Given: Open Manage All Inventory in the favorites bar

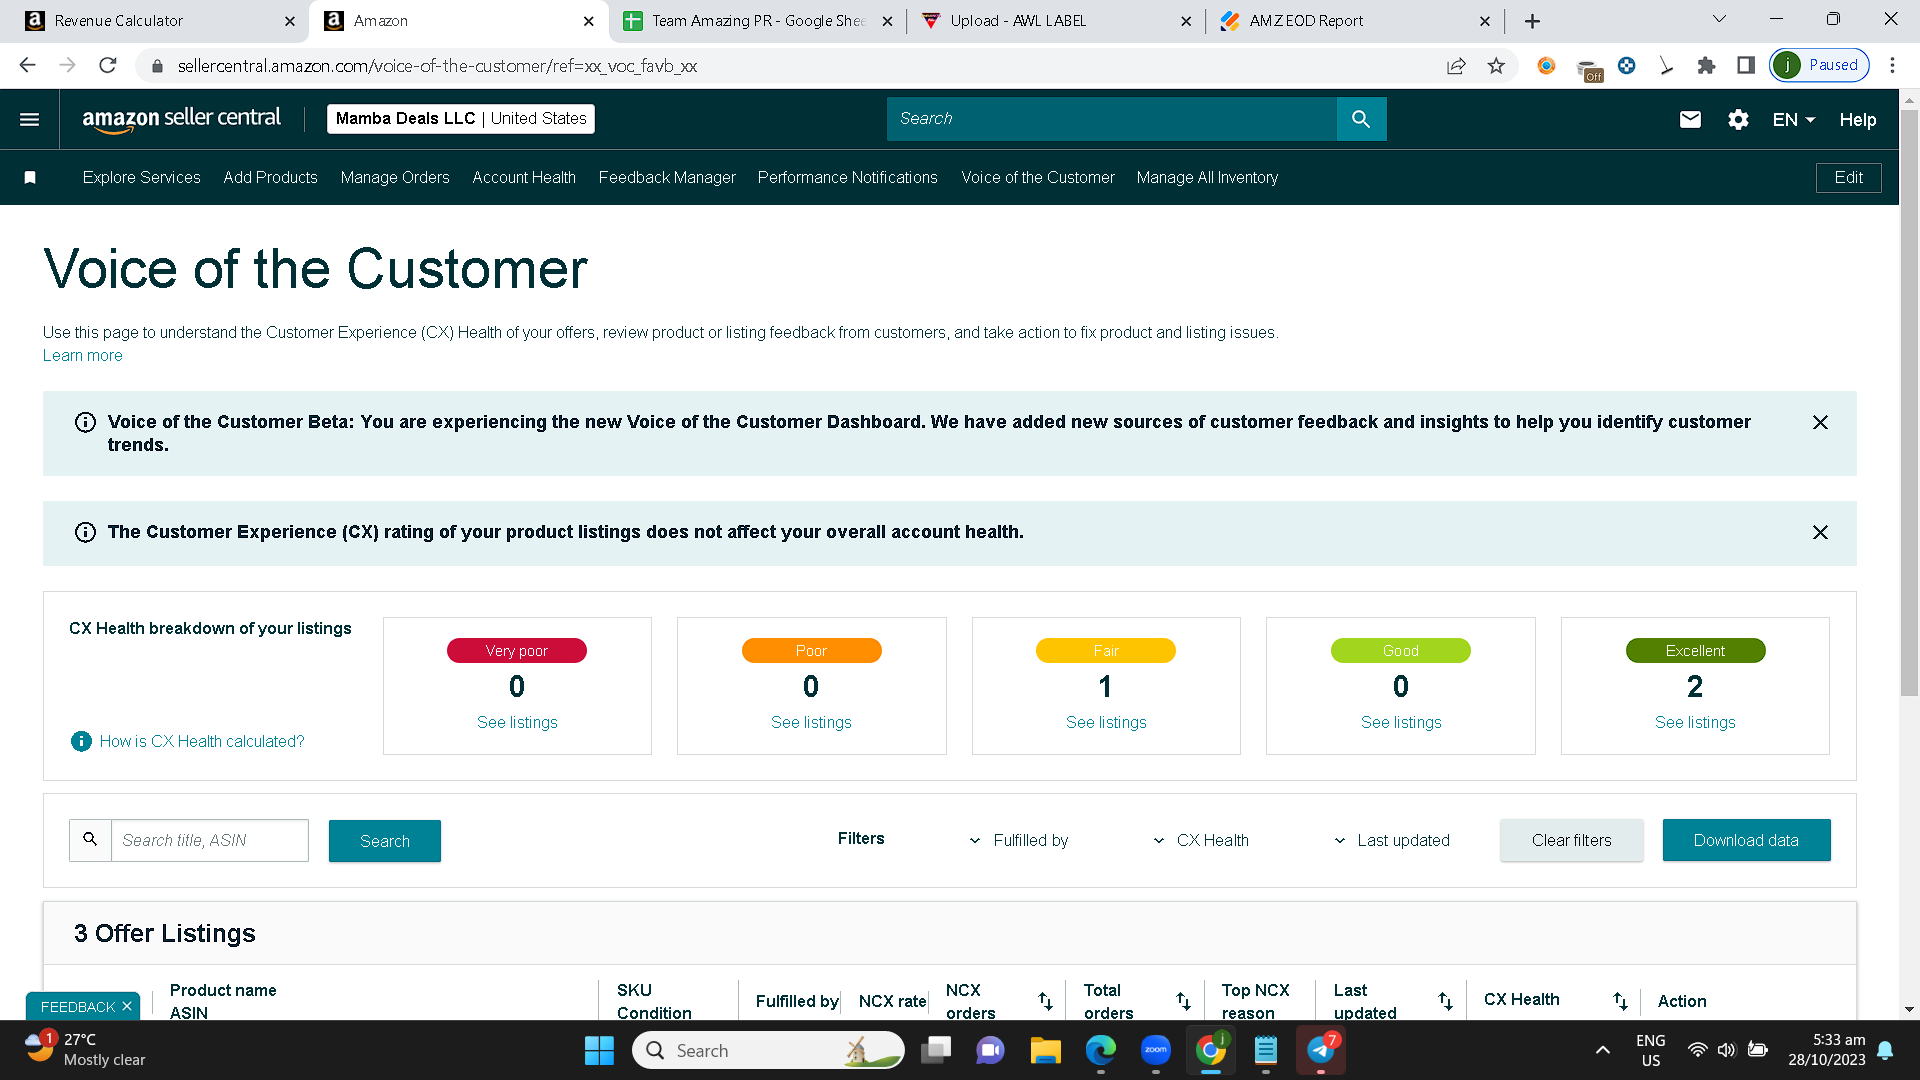Looking at the screenshot, I should click(1207, 177).
